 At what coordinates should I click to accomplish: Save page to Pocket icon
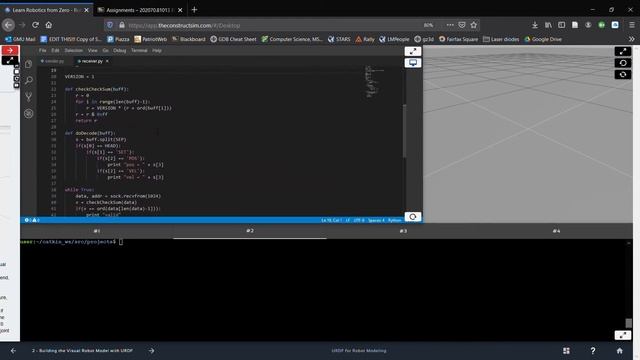click(x=462, y=25)
